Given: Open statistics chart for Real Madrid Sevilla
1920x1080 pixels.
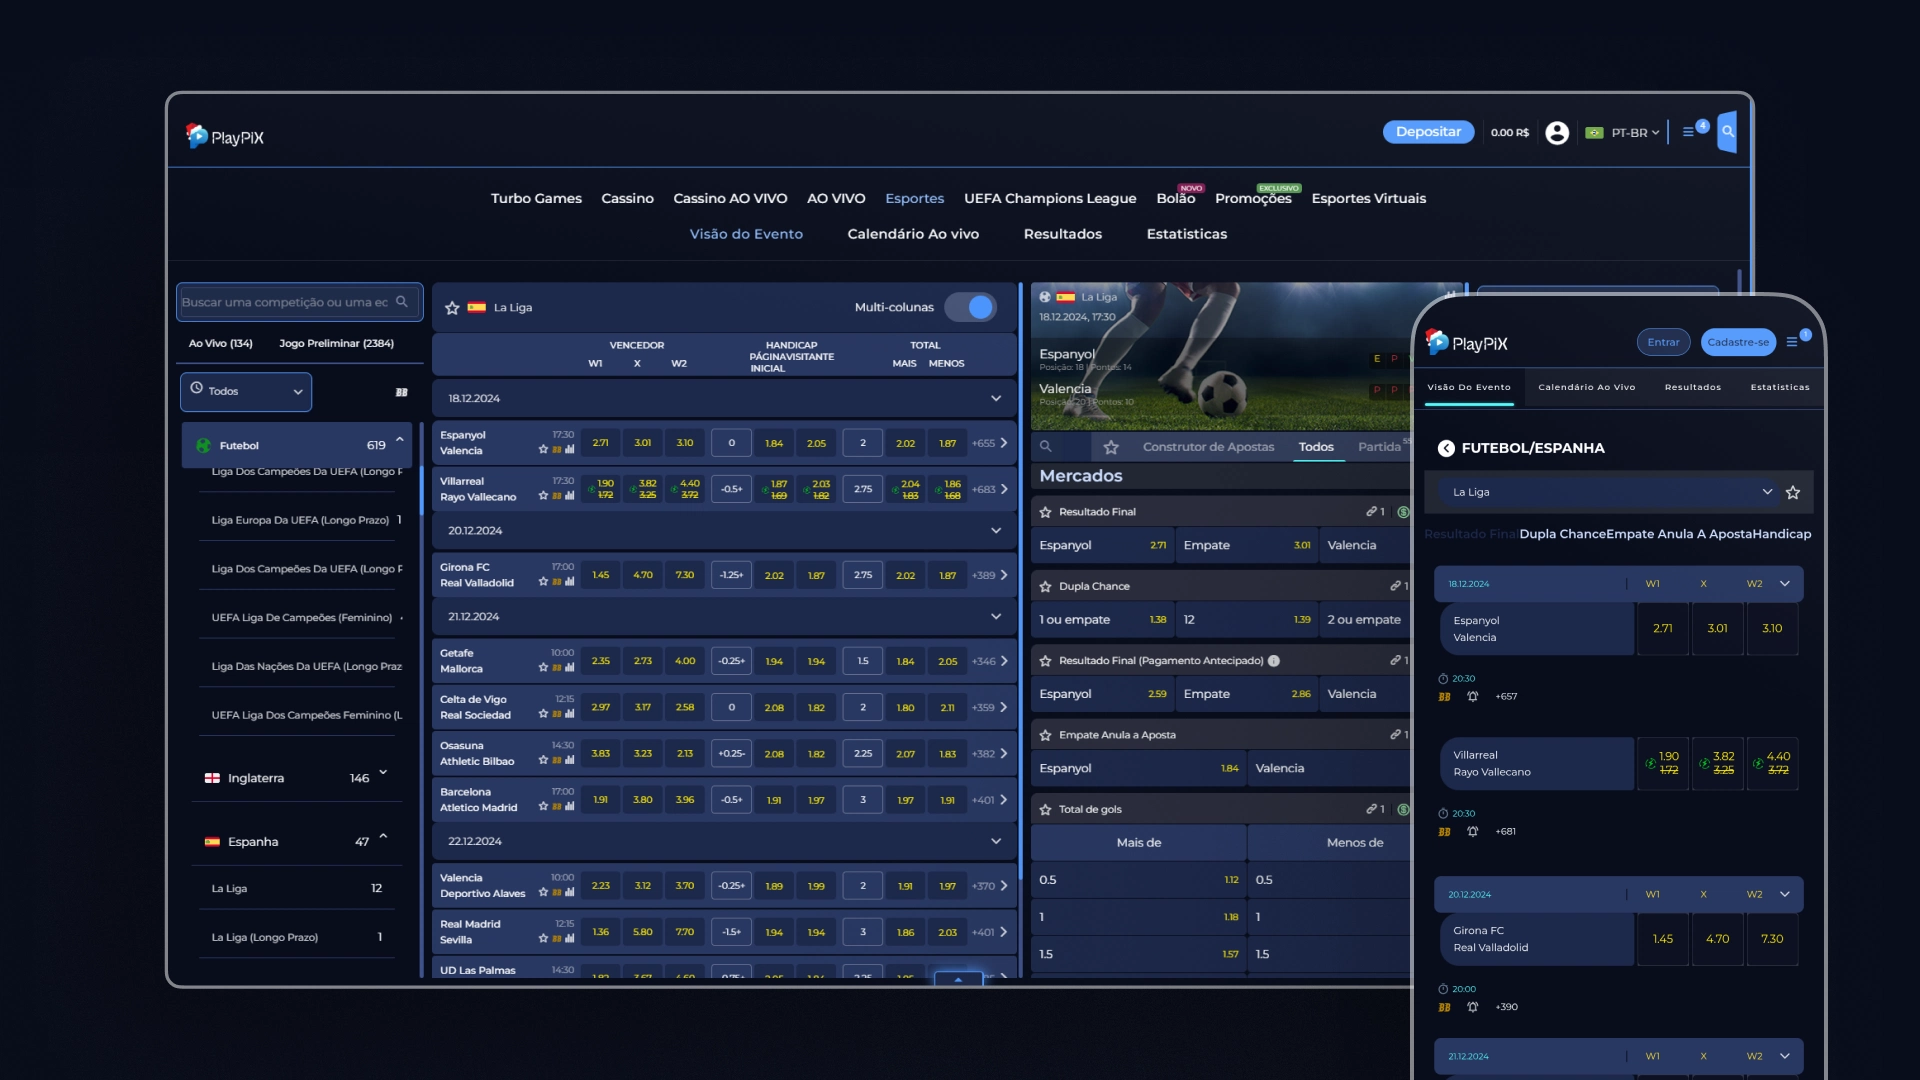Looking at the screenshot, I should (570, 939).
